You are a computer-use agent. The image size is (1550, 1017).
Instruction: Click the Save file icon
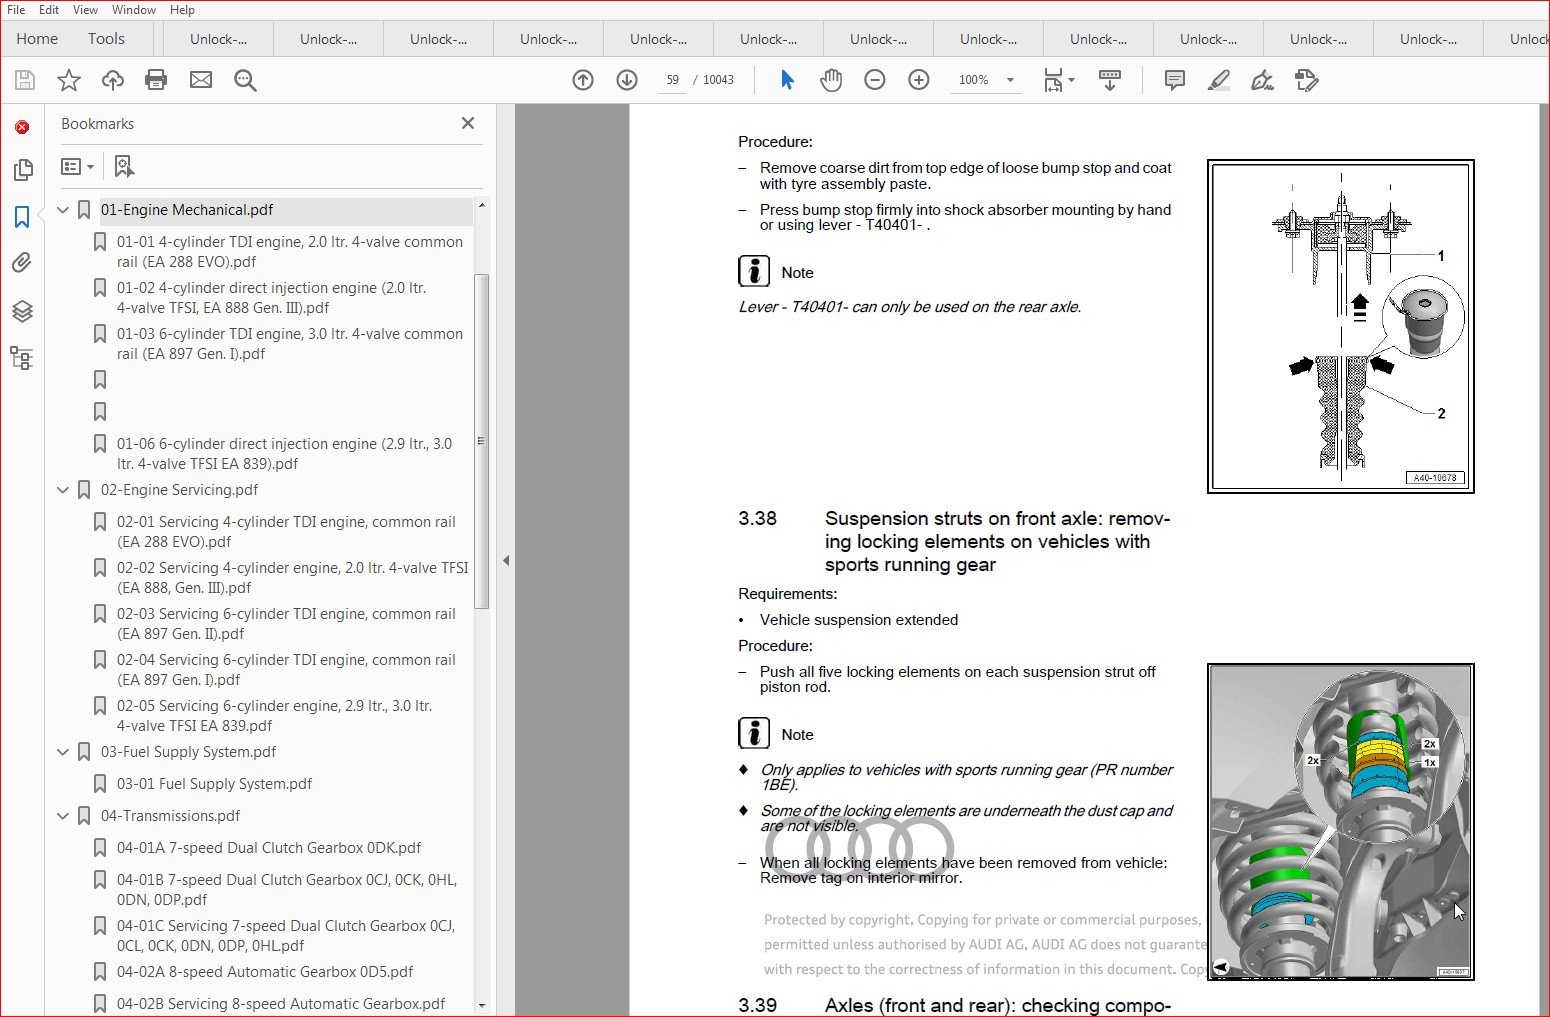click(x=25, y=80)
